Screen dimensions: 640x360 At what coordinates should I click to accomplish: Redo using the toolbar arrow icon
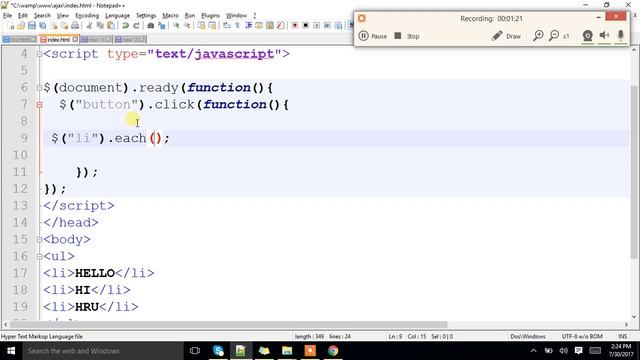136,26
